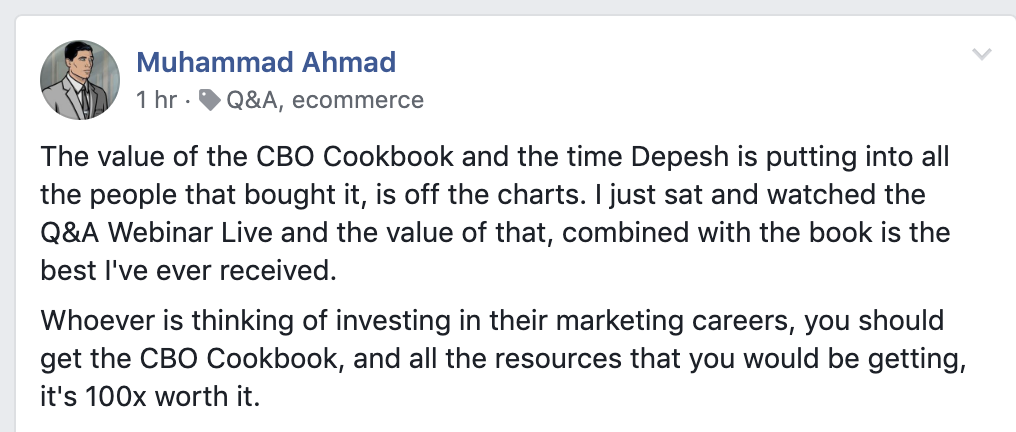Screen dimensions: 1016x432
Task: Open the Q&A topic tag
Action: (254, 100)
